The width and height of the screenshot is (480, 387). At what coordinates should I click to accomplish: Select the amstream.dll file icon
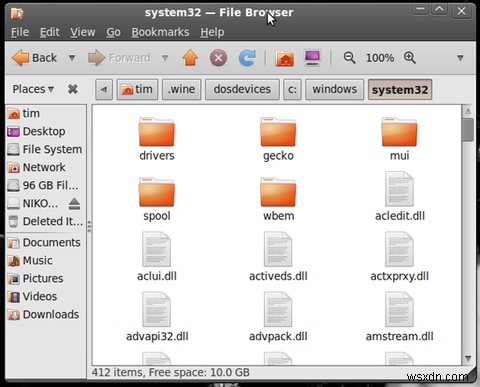click(x=399, y=310)
